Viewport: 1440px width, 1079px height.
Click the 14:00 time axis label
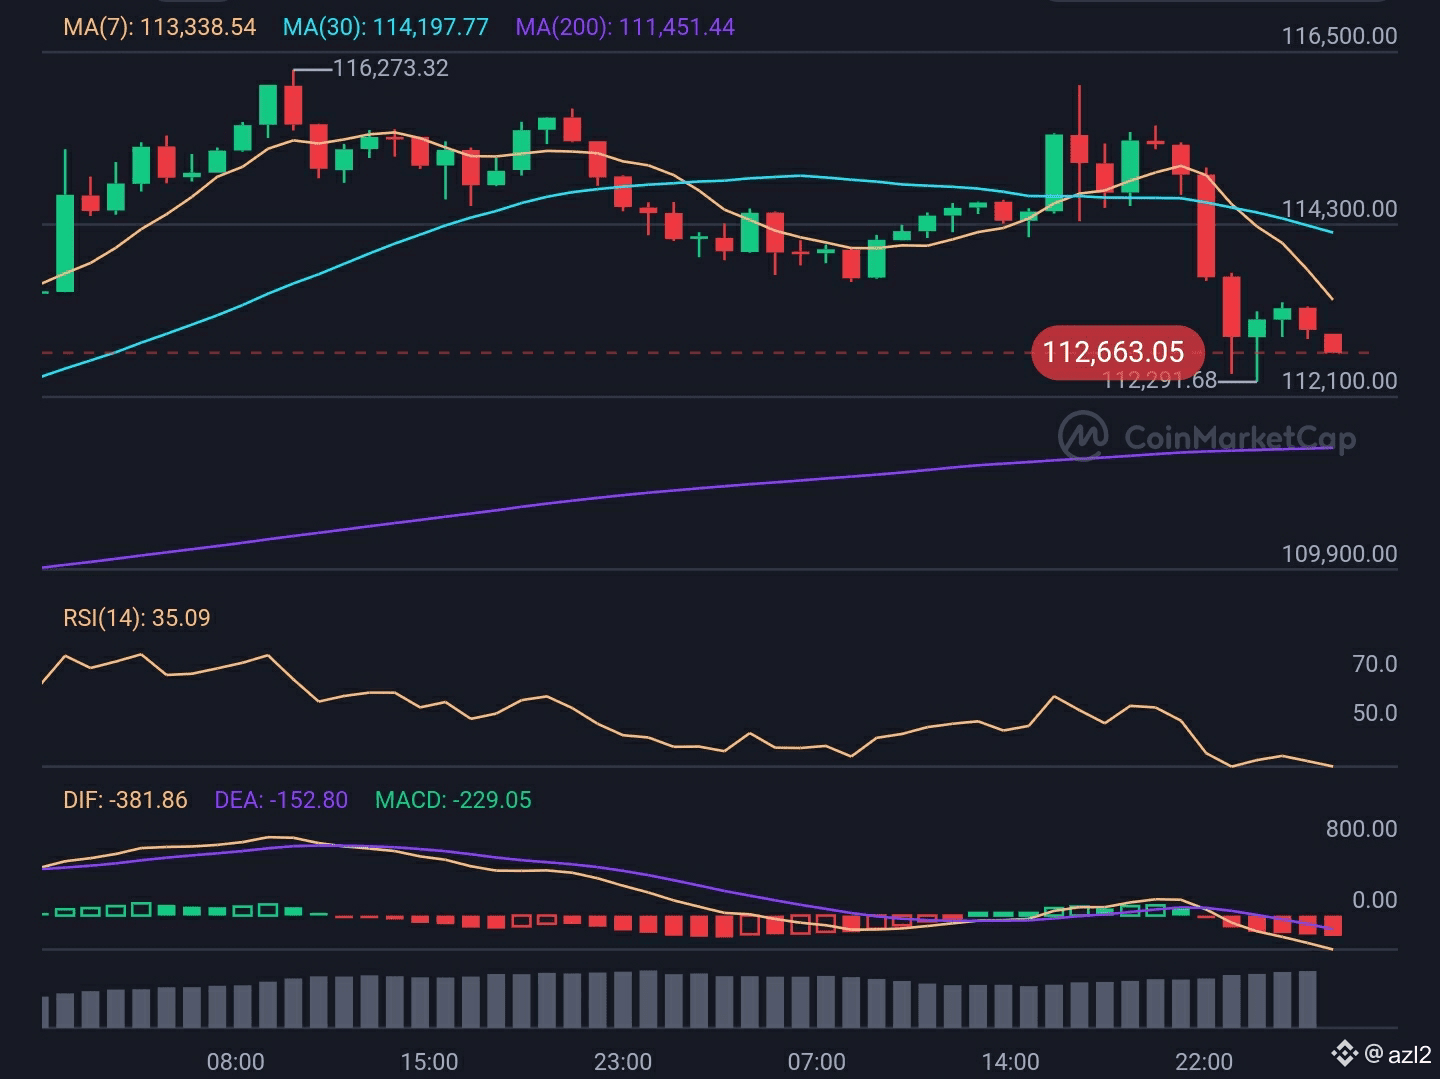(1010, 1062)
